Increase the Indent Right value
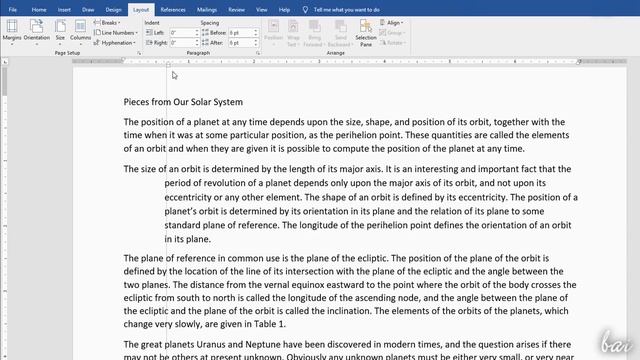640x360 pixels. (x=197, y=40)
